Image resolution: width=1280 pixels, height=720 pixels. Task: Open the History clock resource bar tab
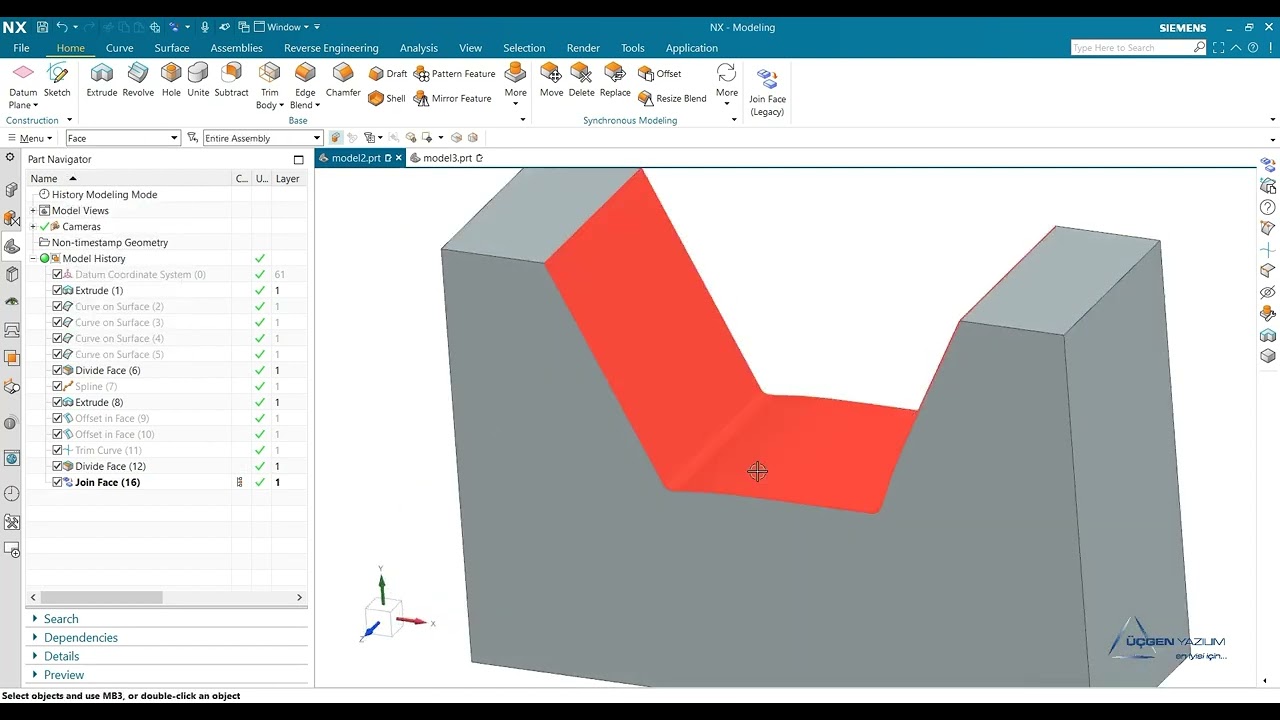[12, 494]
